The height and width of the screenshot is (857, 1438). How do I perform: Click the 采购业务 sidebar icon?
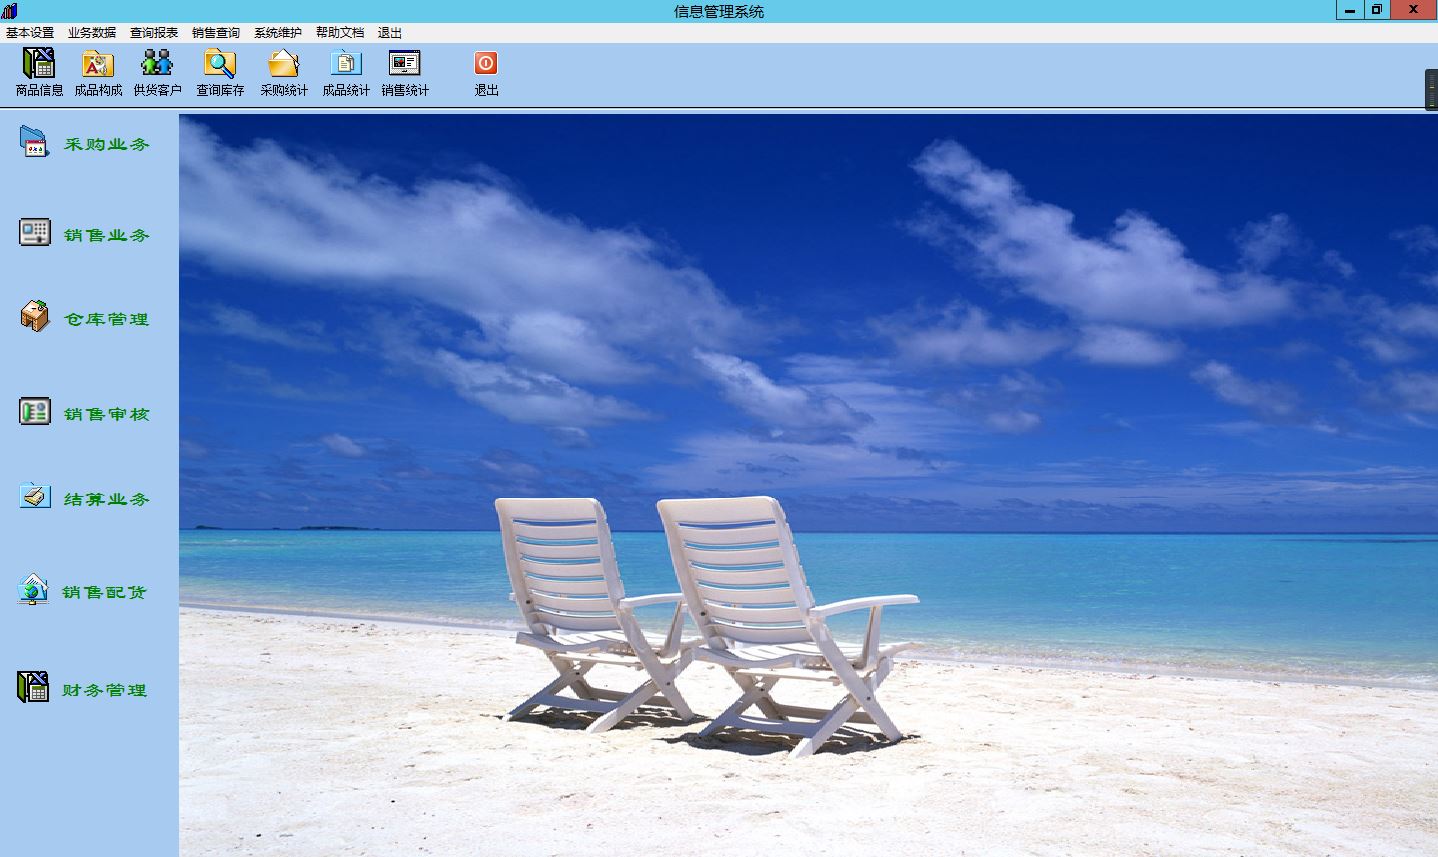click(34, 142)
